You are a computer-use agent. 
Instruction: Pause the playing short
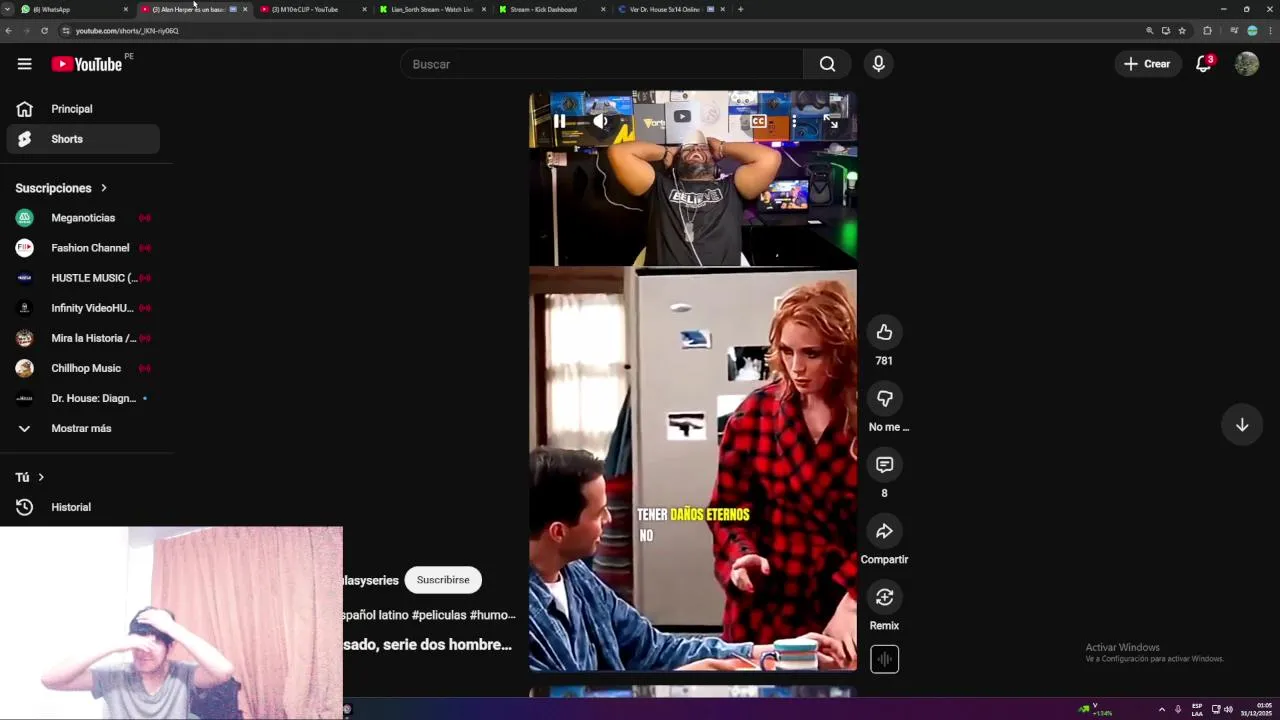[x=559, y=121]
